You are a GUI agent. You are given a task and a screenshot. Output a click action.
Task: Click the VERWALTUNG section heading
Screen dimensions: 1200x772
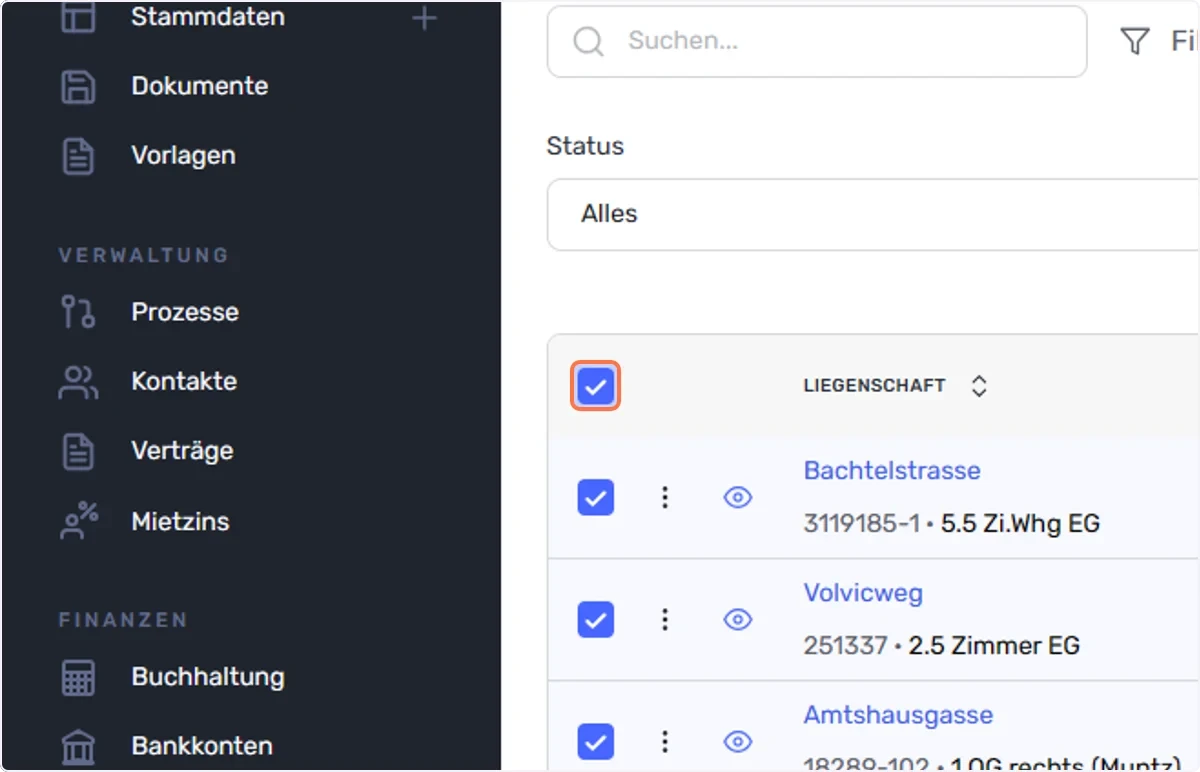pos(144,255)
